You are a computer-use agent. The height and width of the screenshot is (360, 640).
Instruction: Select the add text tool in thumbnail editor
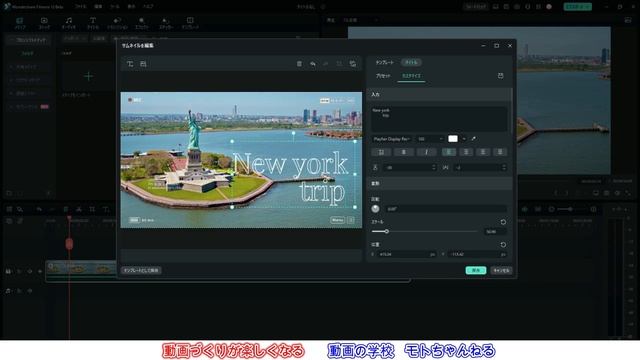pos(130,64)
